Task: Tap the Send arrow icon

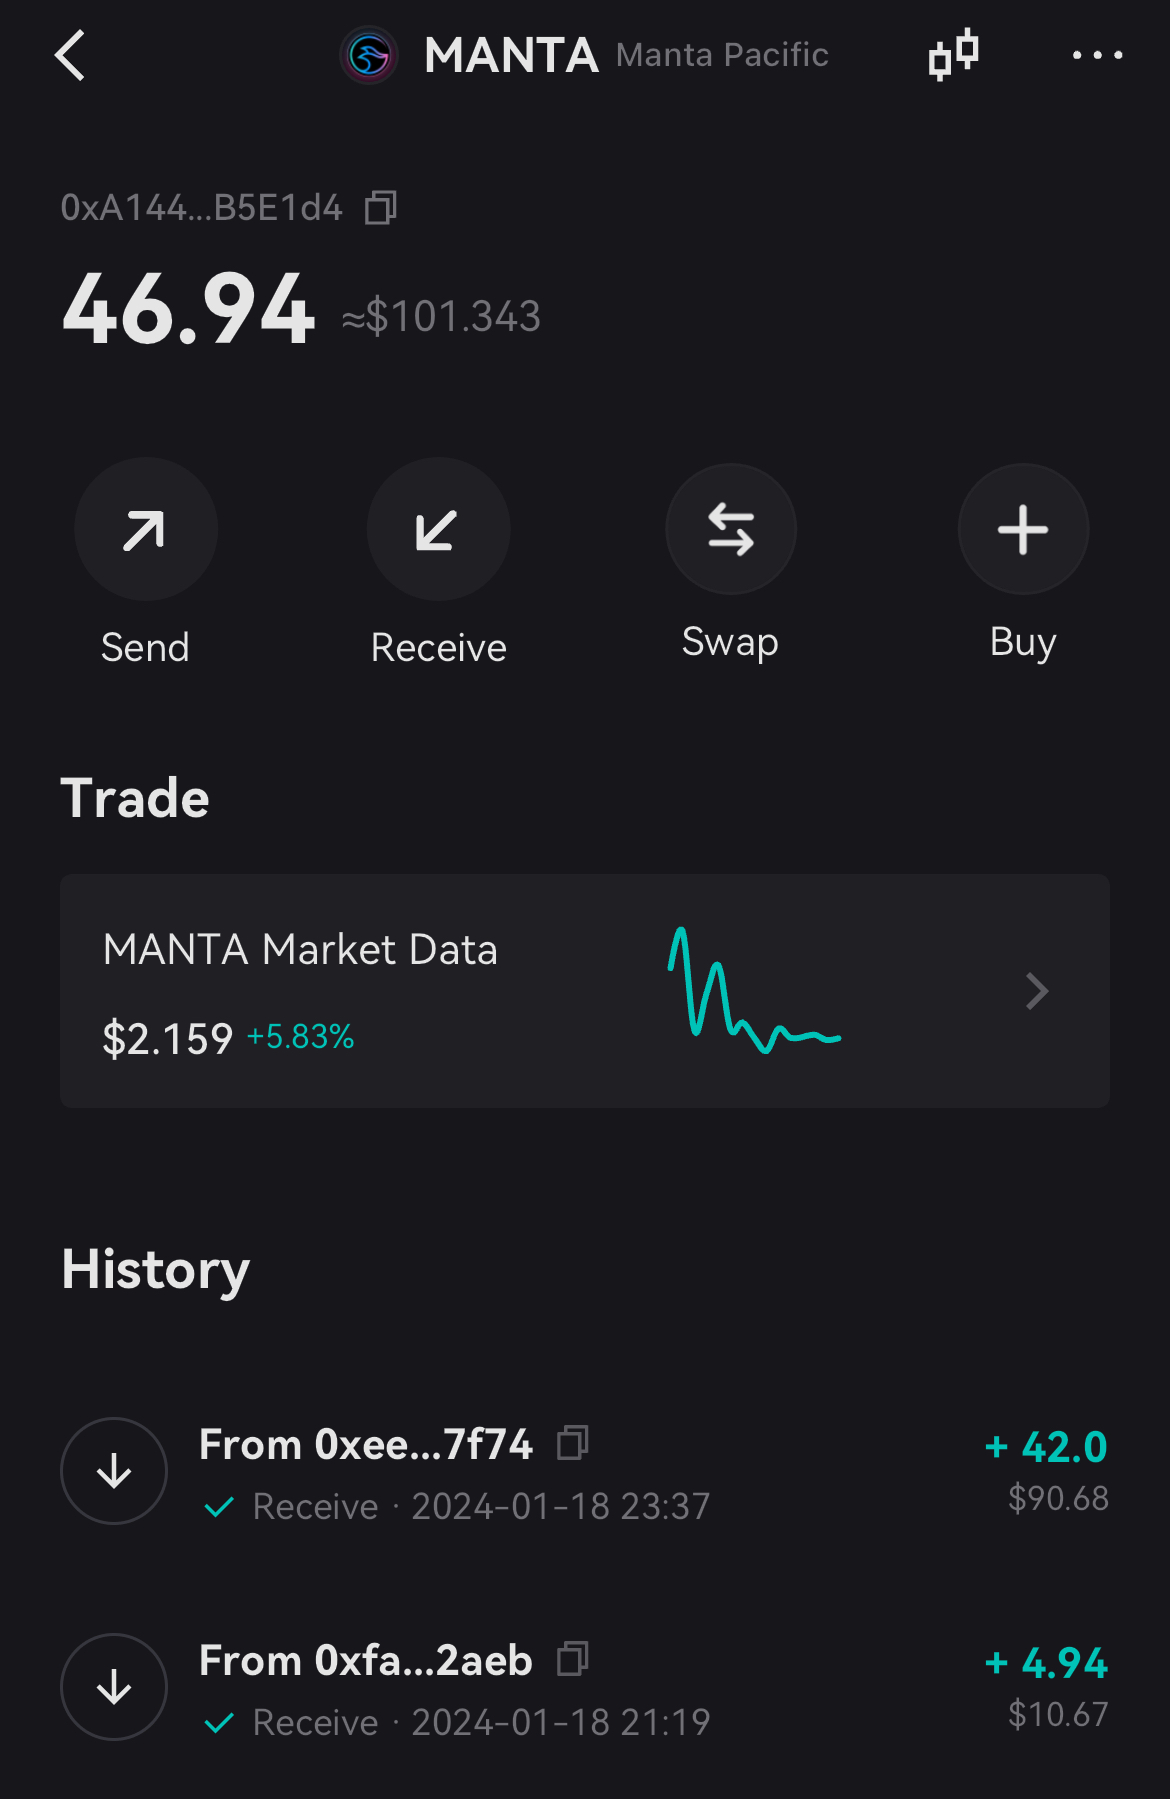Action: (146, 529)
